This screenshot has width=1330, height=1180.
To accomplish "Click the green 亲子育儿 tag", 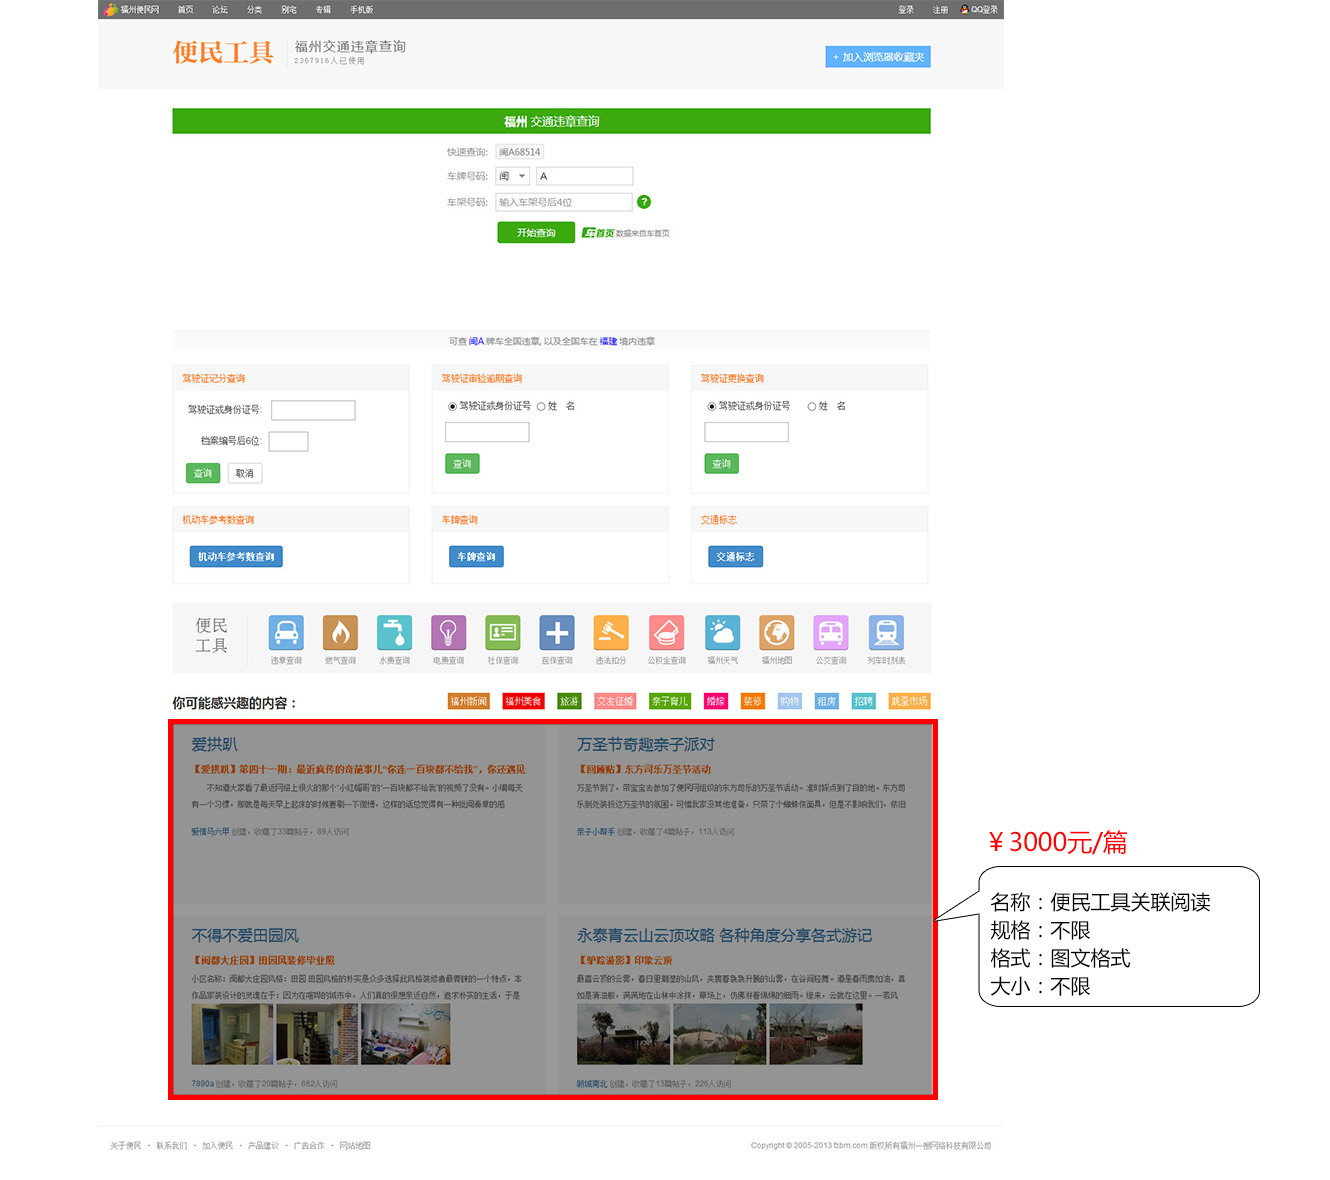I will pyautogui.click(x=670, y=701).
